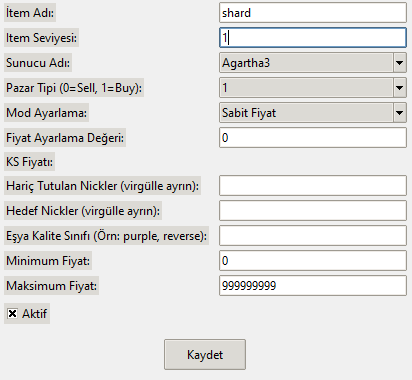The height and width of the screenshot is (380, 412).
Task: Uncheck the Aktif checkbox
Action: [x=12, y=314]
